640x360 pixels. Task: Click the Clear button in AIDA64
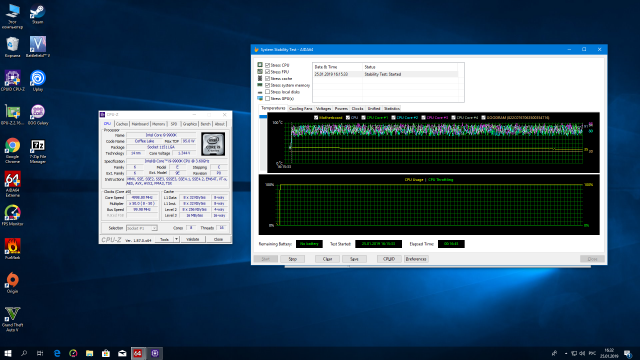(x=327, y=259)
